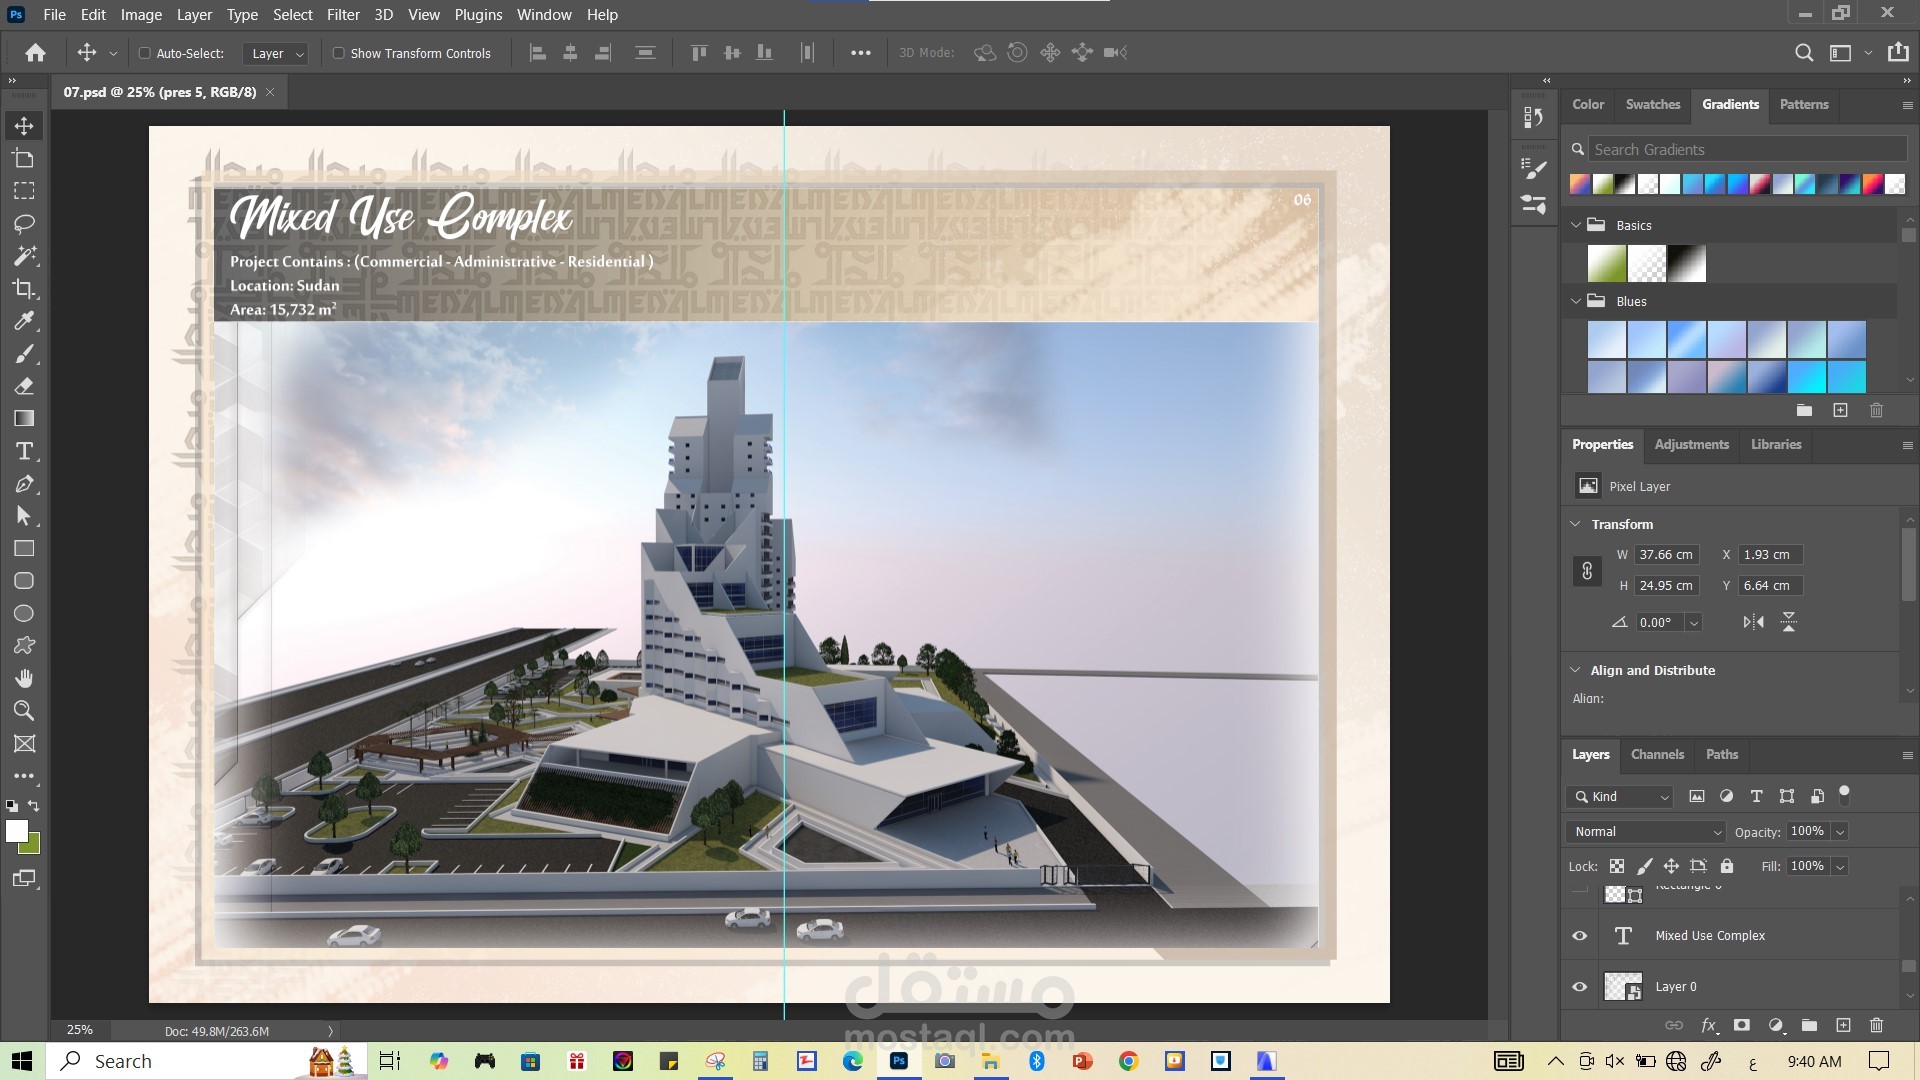Viewport: 1920px width, 1080px height.
Task: Click the Search Gradients field
Action: (x=1748, y=150)
